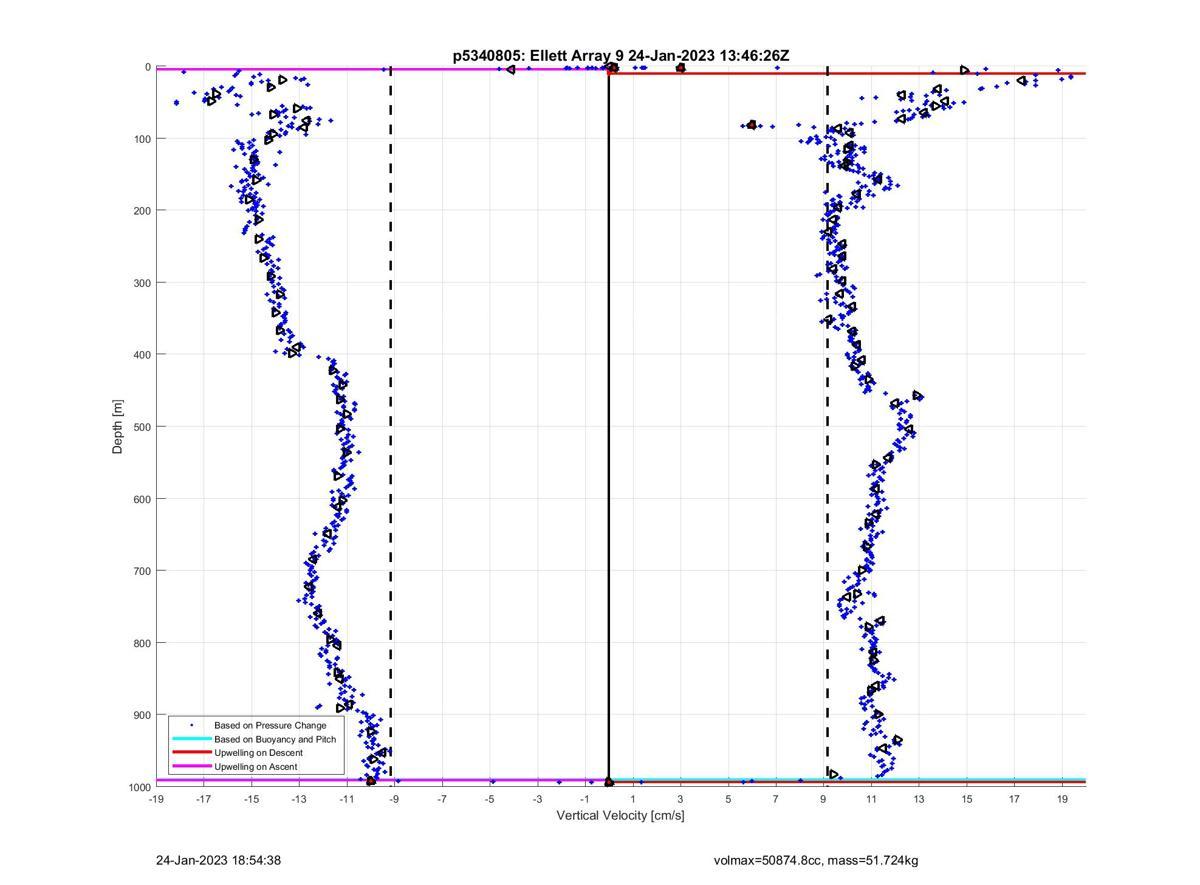The height and width of the screenshot is (885, 1200).
Task: Click the timestamp '24-Jan-2023 18:54:38'
Action: coord(218,860)
